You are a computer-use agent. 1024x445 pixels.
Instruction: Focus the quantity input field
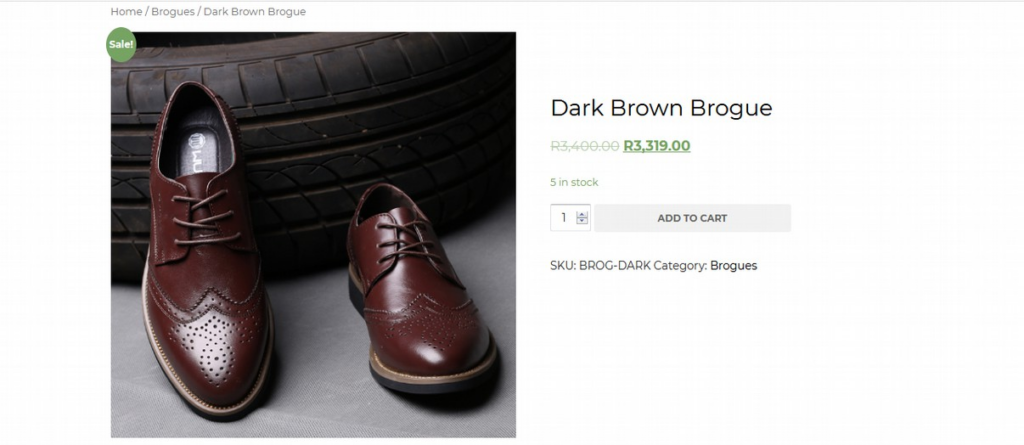point(564,218)
